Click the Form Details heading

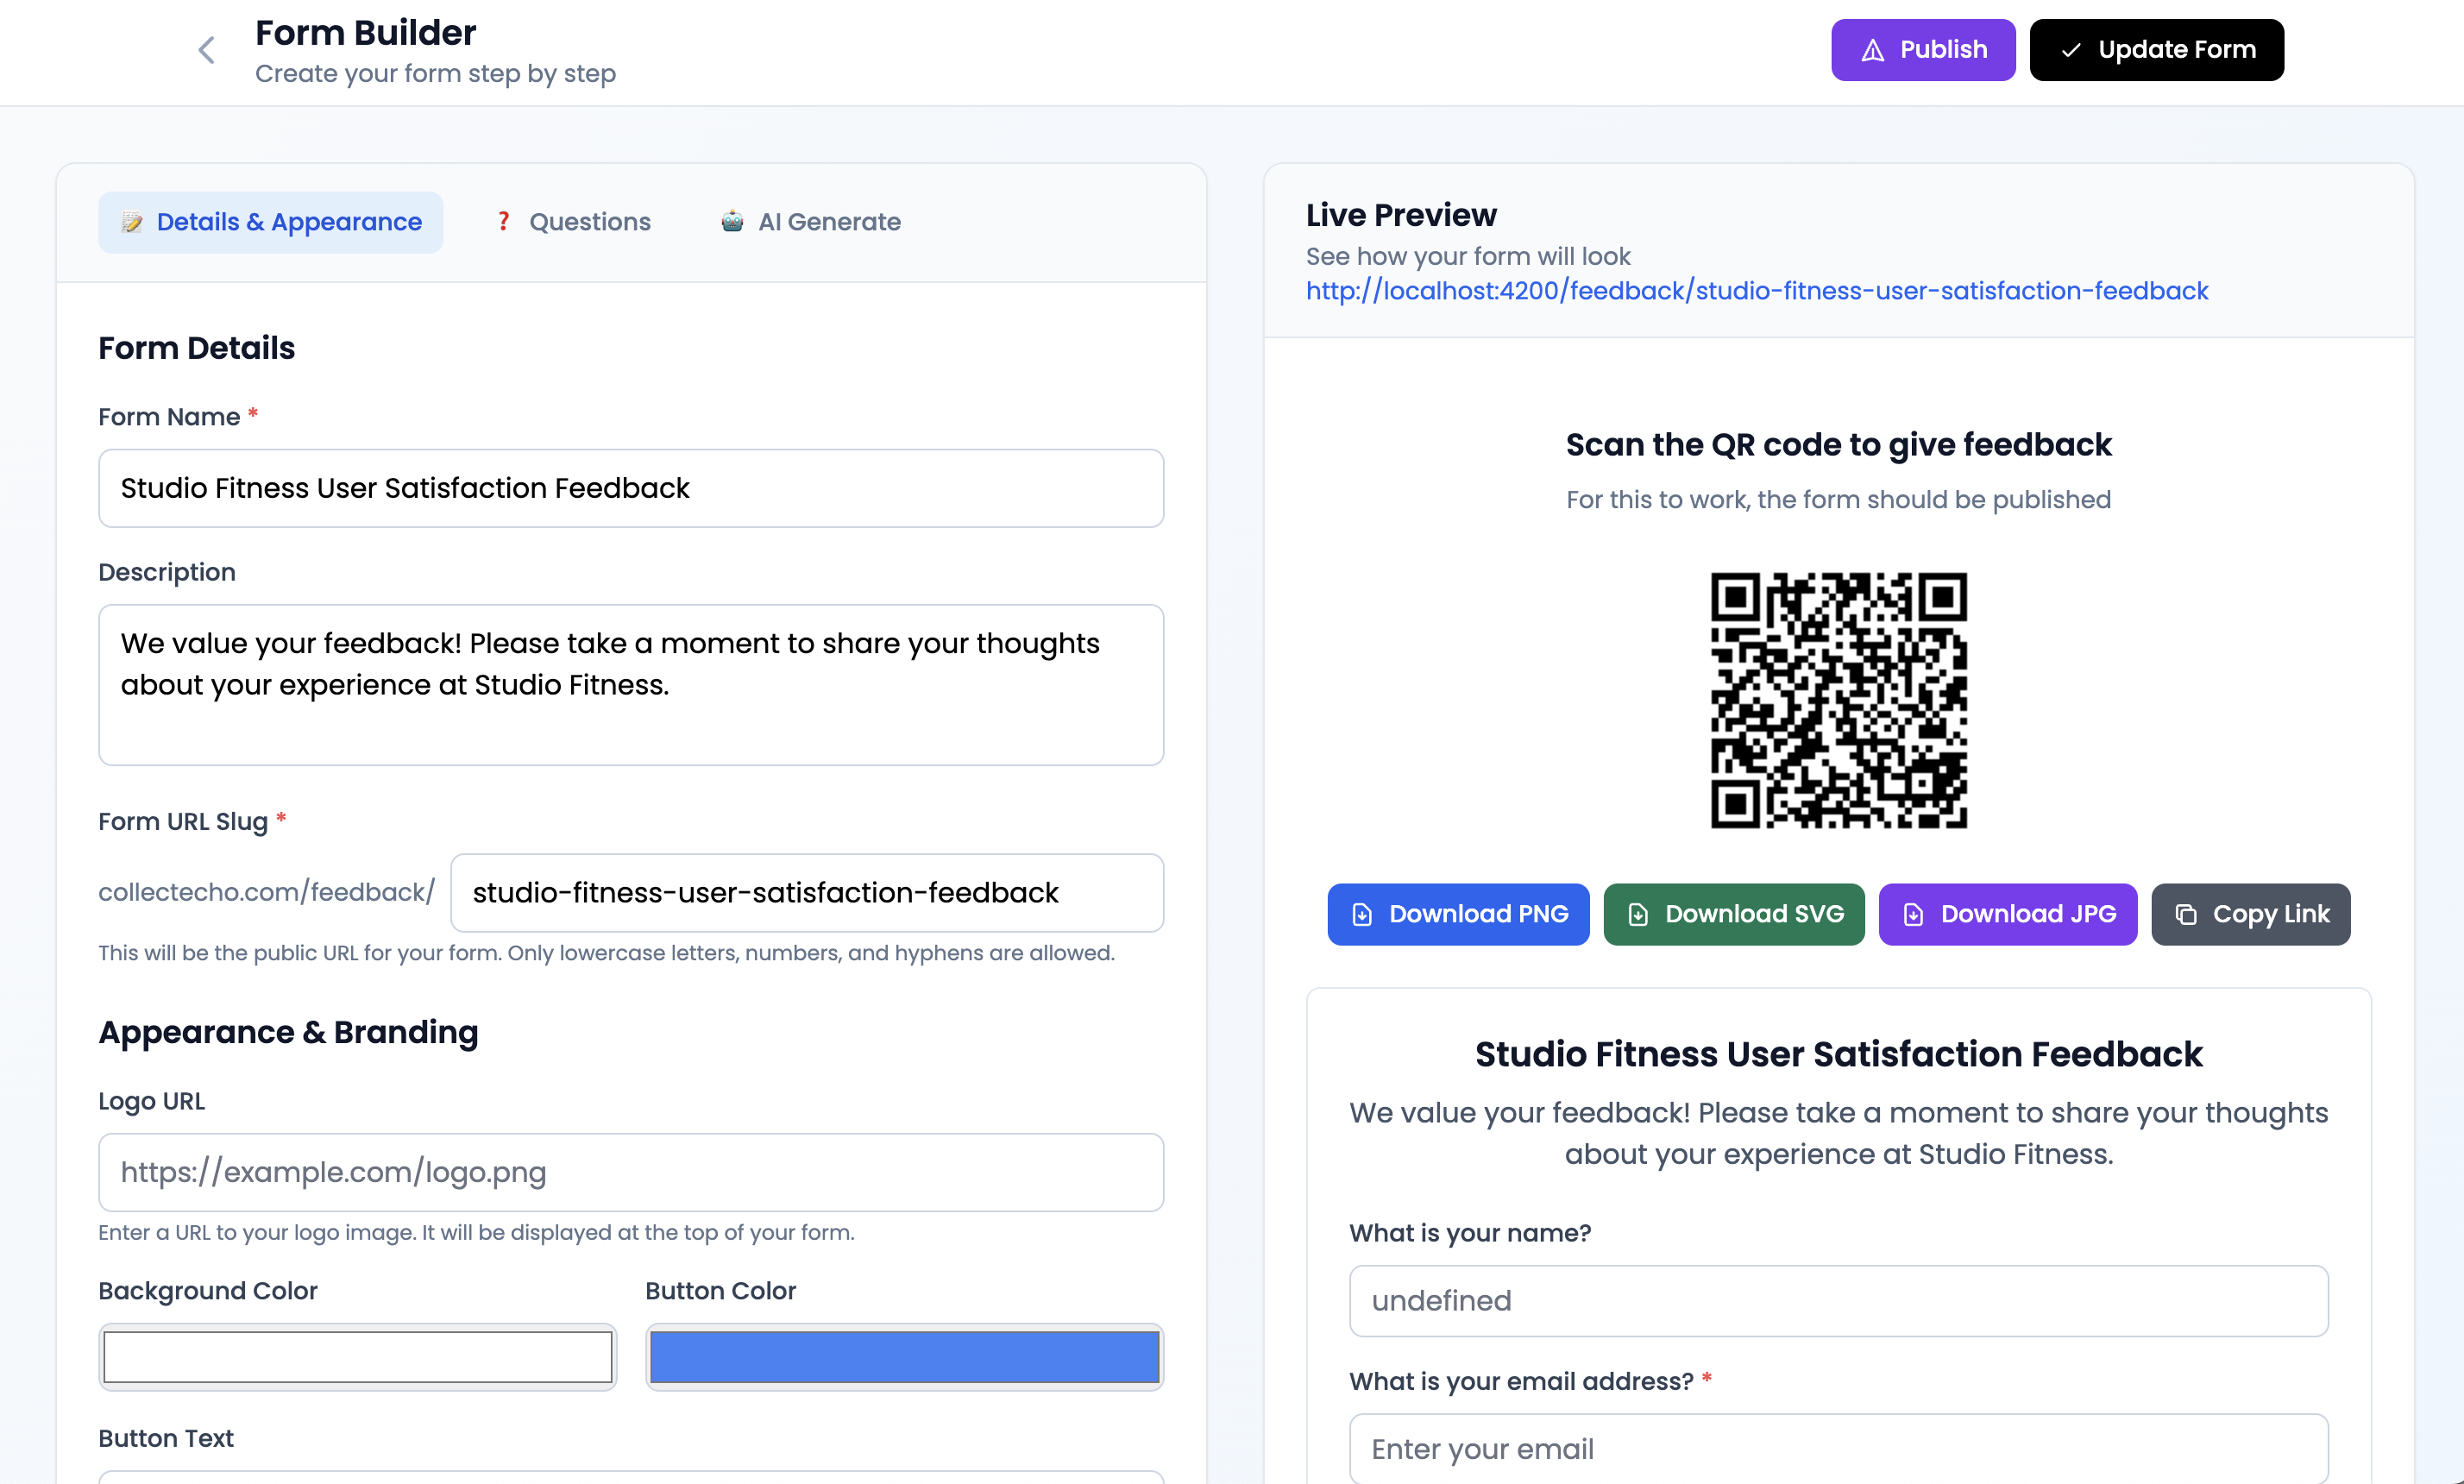(196, 348)
